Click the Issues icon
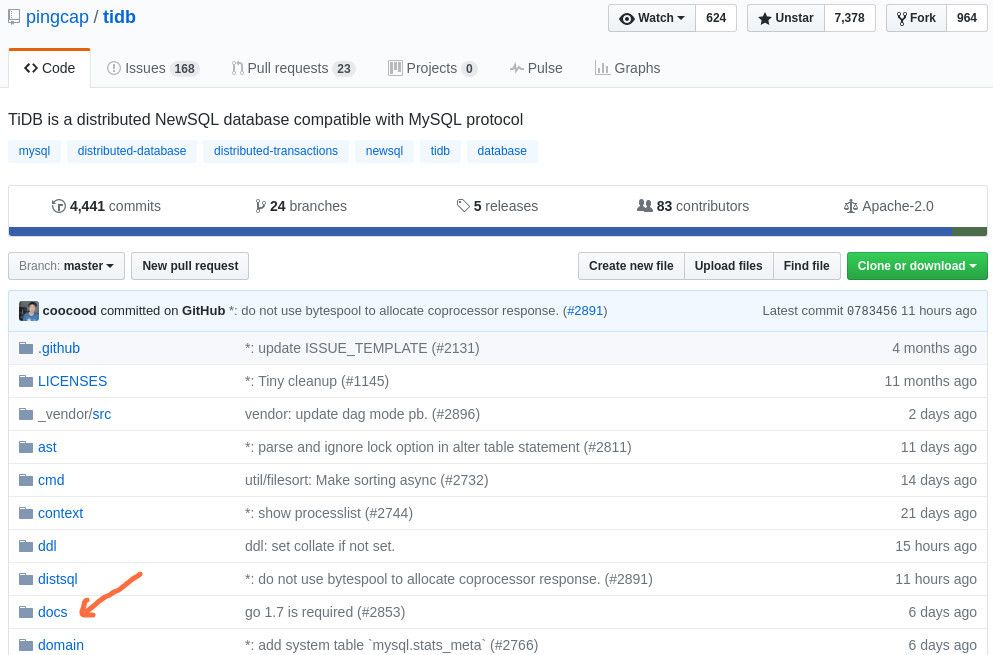The width and height of the screenshot is (993, 655). coord(112,67)
